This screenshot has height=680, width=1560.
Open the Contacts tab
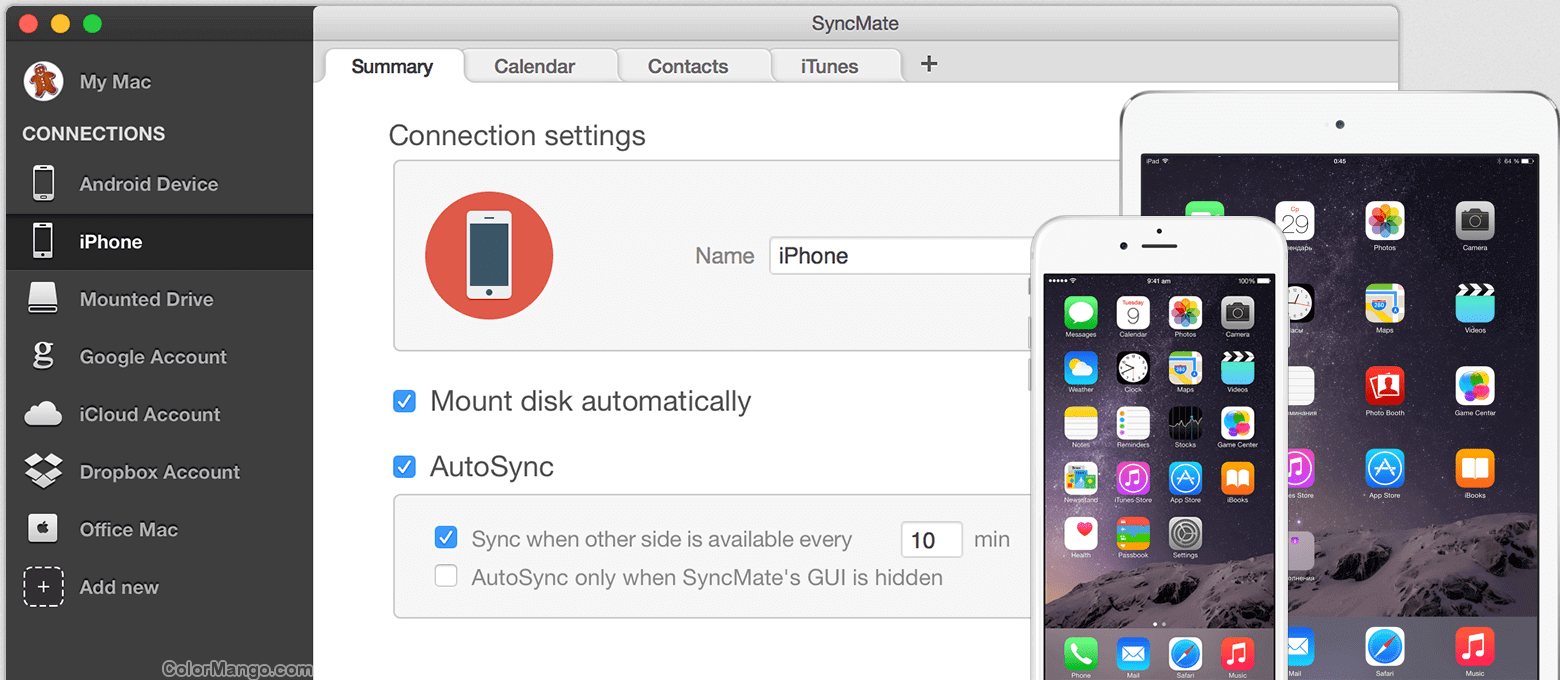pyautogui.click(x=688, y=65)
